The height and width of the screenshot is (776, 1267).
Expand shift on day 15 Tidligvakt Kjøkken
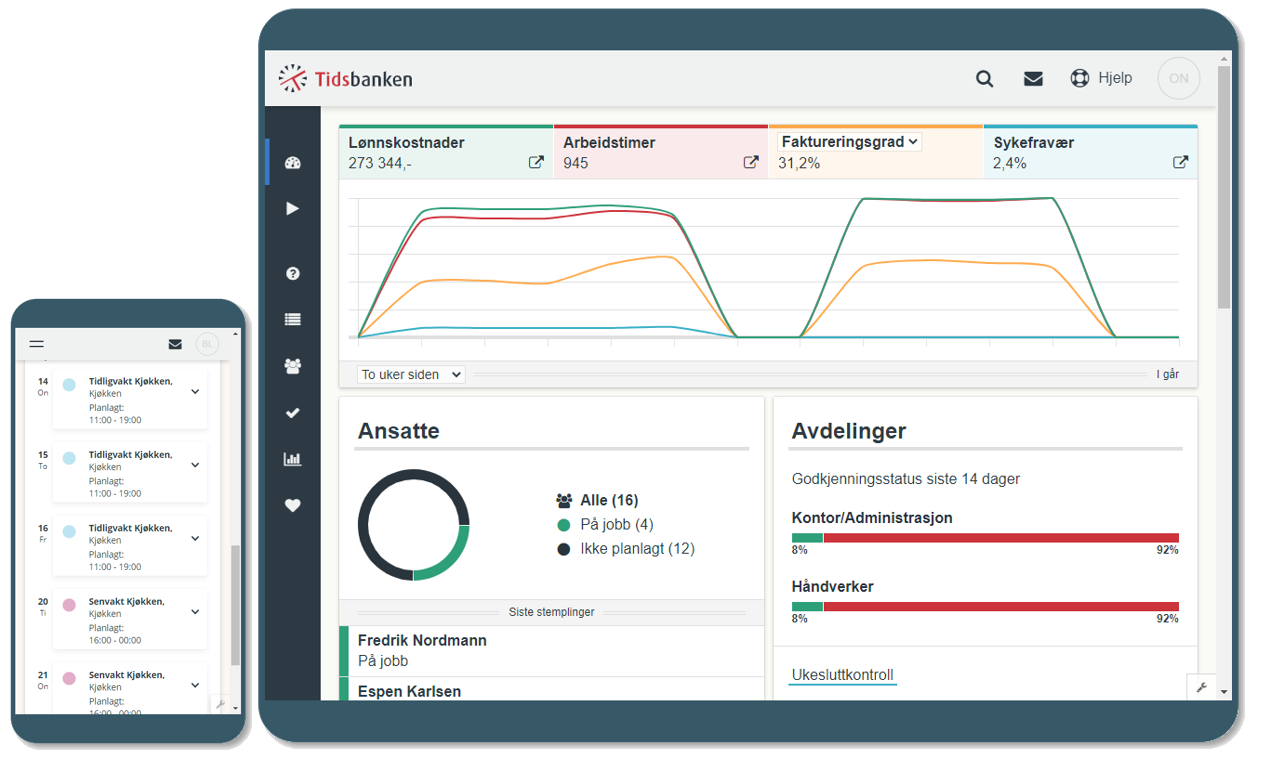(x=195, y=465)
